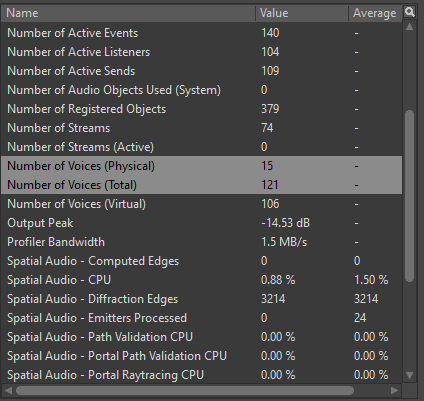Image resolution: width=424 pixels, height=401 pixels.
Task: Click the horizontal scrollbar thumb
Action: (185, 390)
